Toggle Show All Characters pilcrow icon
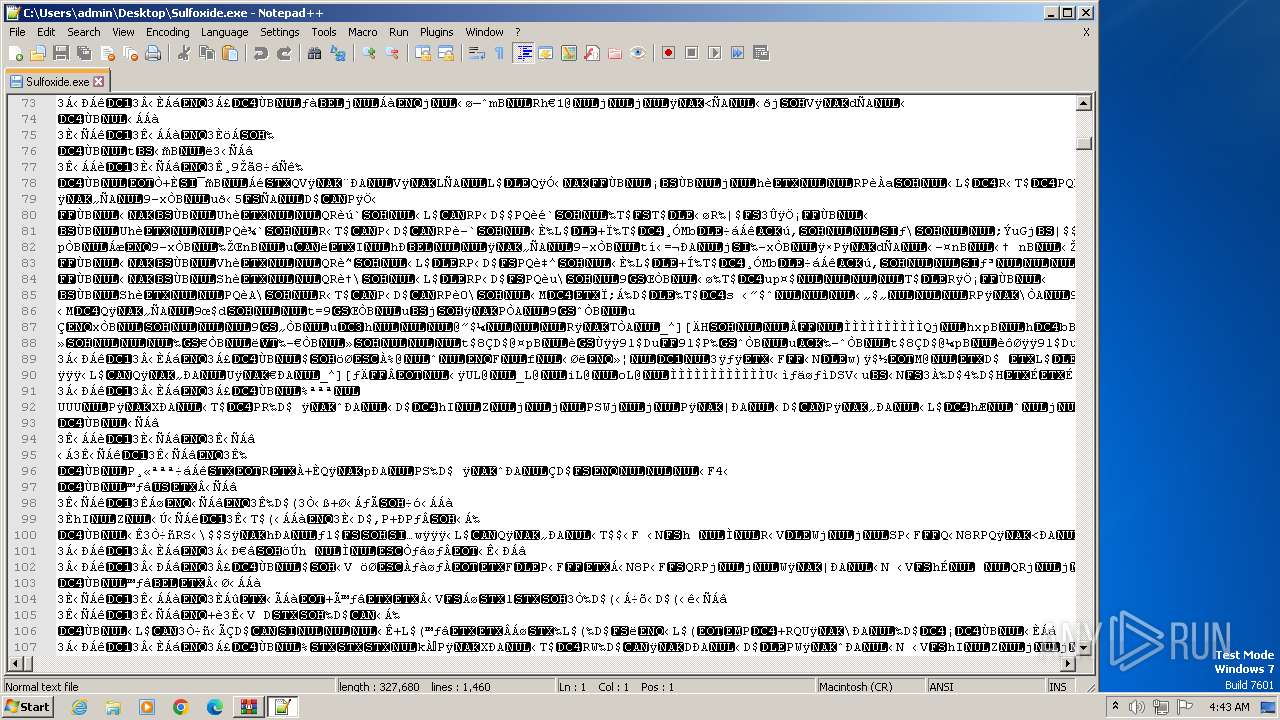This screenshot has height=720, width=1280. pos(499,53)
